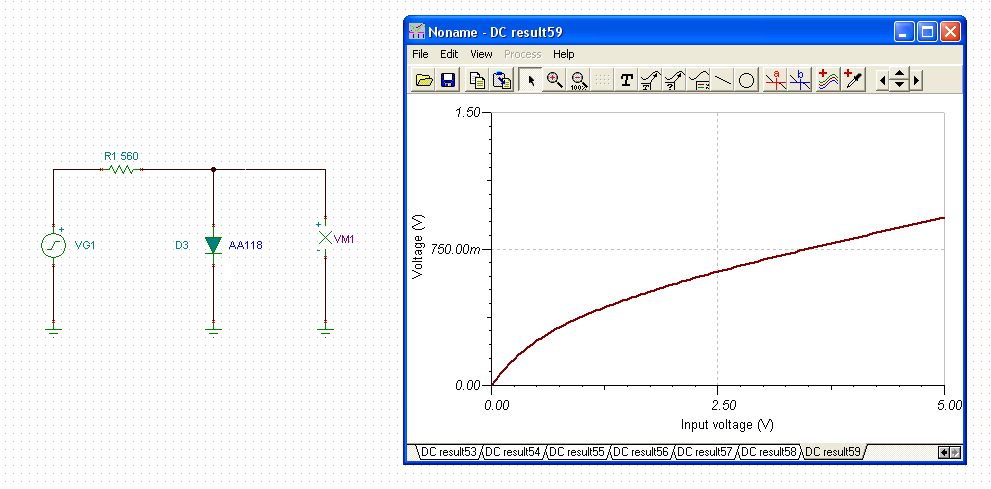Click the window system menu icon

[416, 32]
